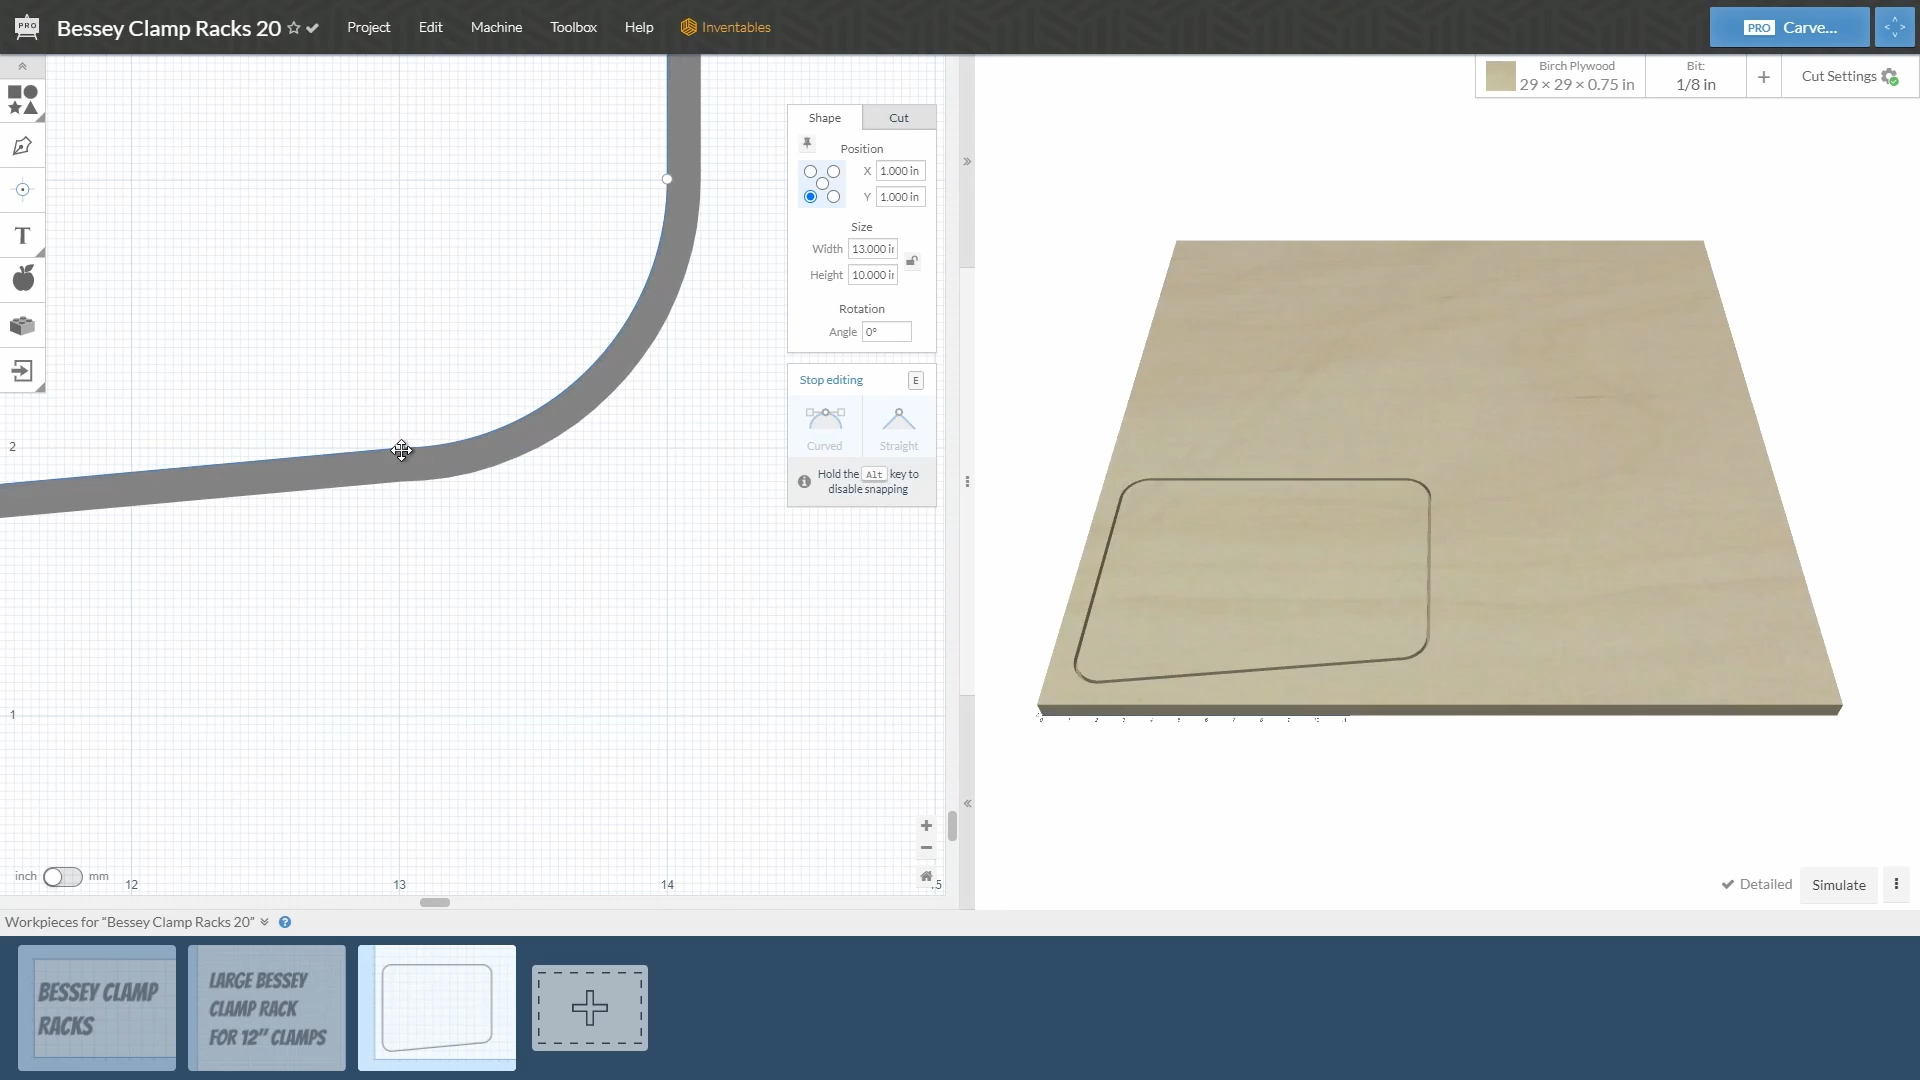The image size is (1920, 1080).
Task: Open the preview more options menu
Action: tap(1896, 884)
